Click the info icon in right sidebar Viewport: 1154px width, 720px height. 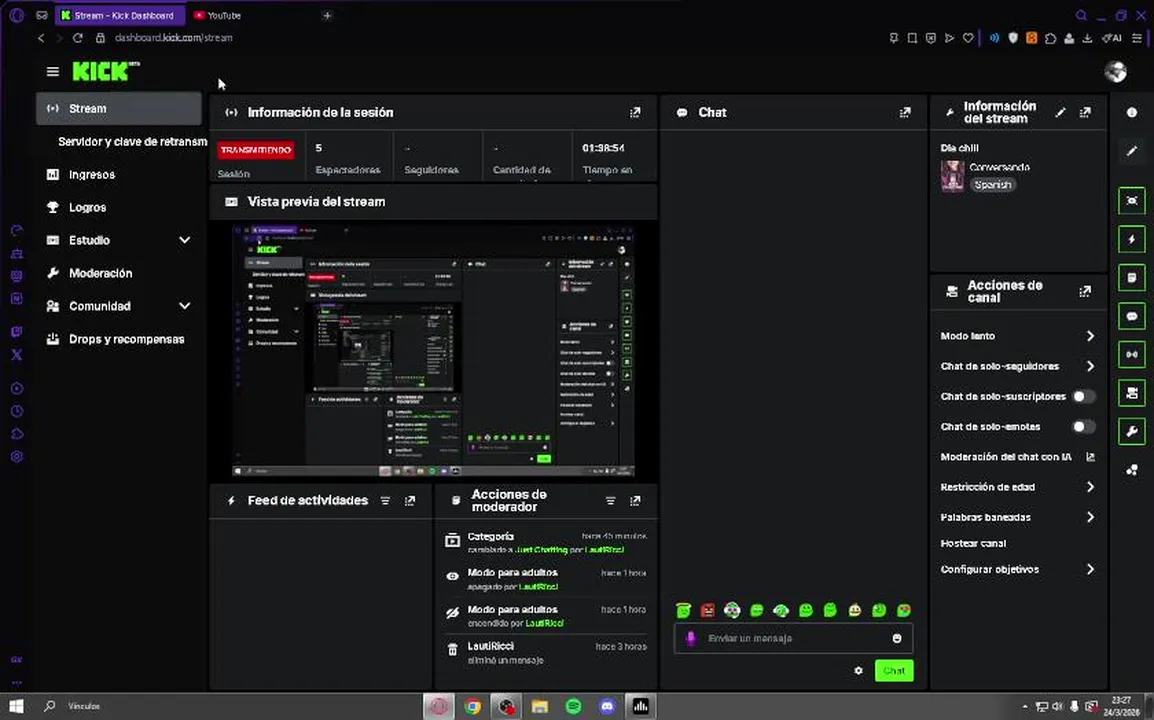click(1132, 113)
